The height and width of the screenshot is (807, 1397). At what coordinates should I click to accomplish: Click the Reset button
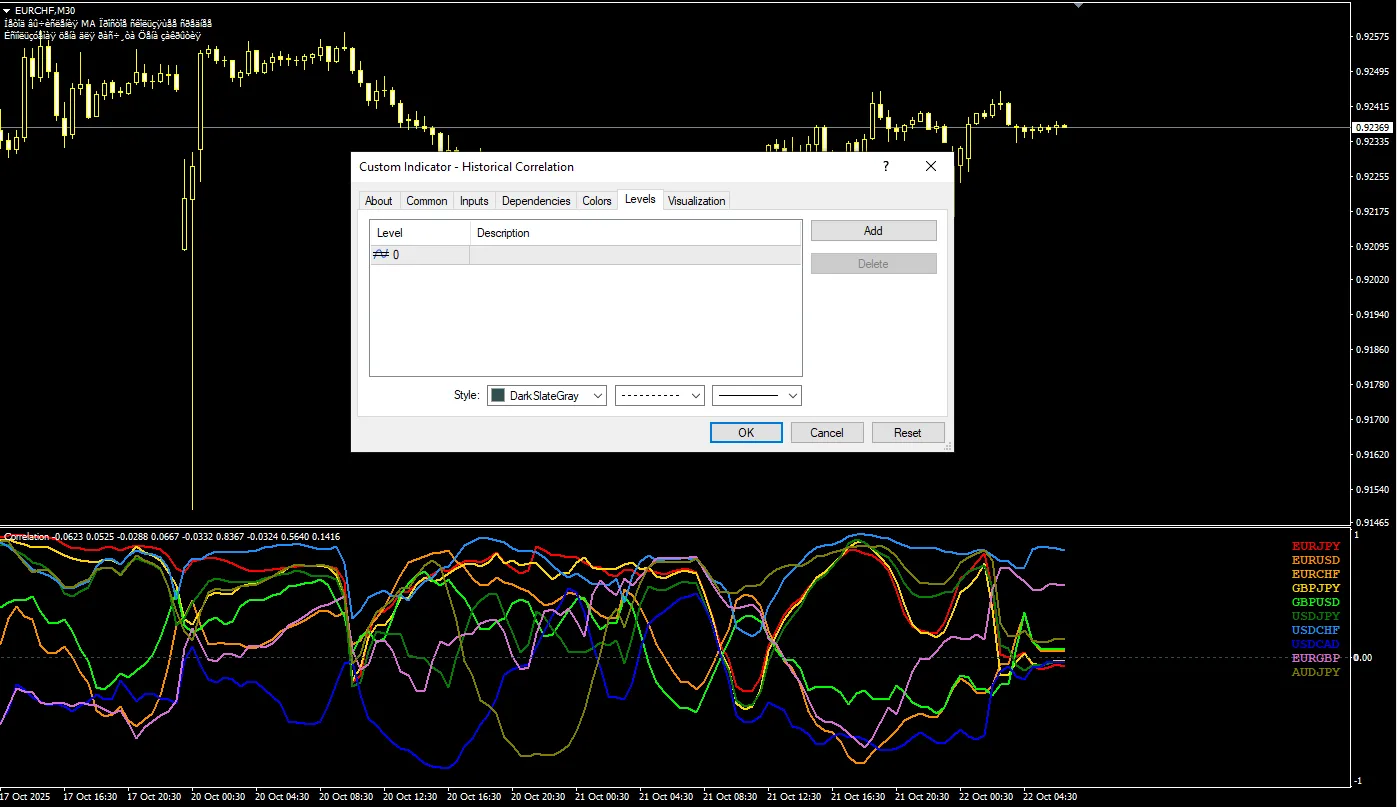(908, 433)
